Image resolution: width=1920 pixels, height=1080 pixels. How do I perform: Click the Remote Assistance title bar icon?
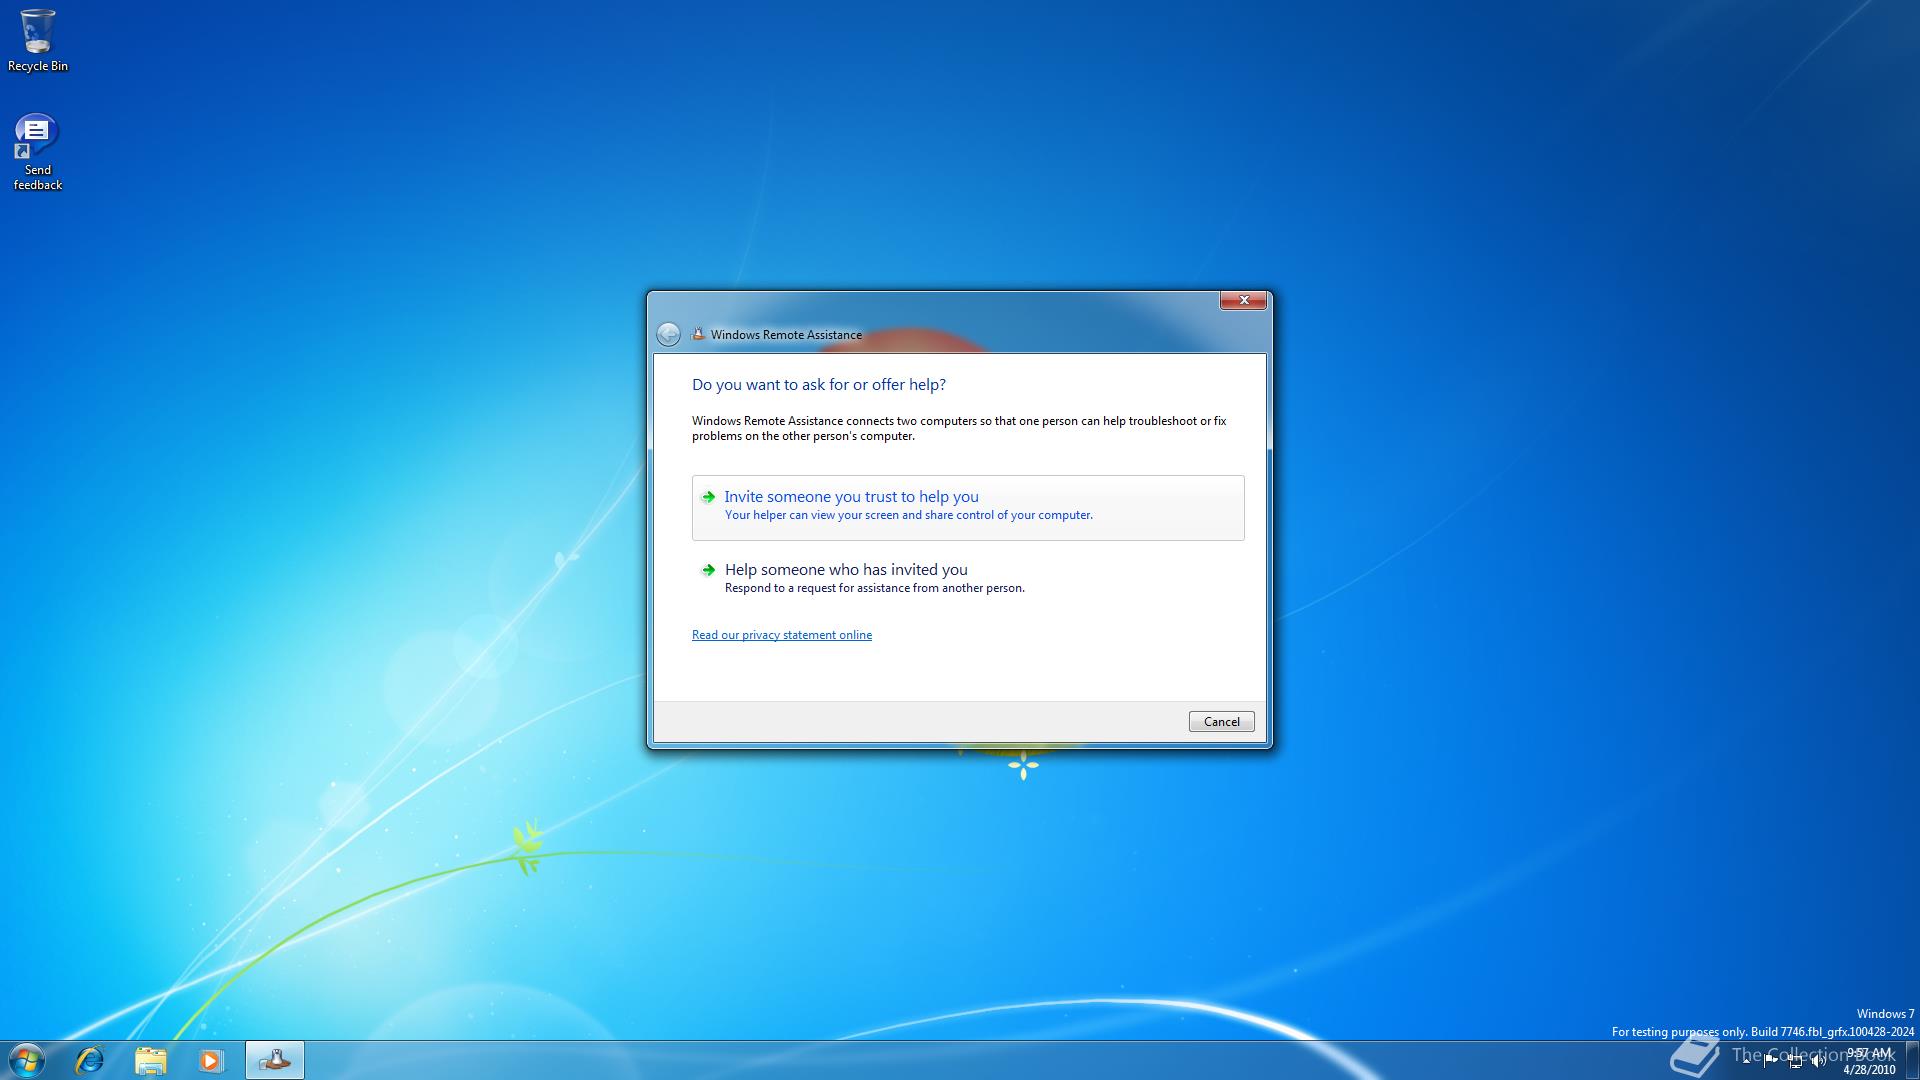coord(698,334)
